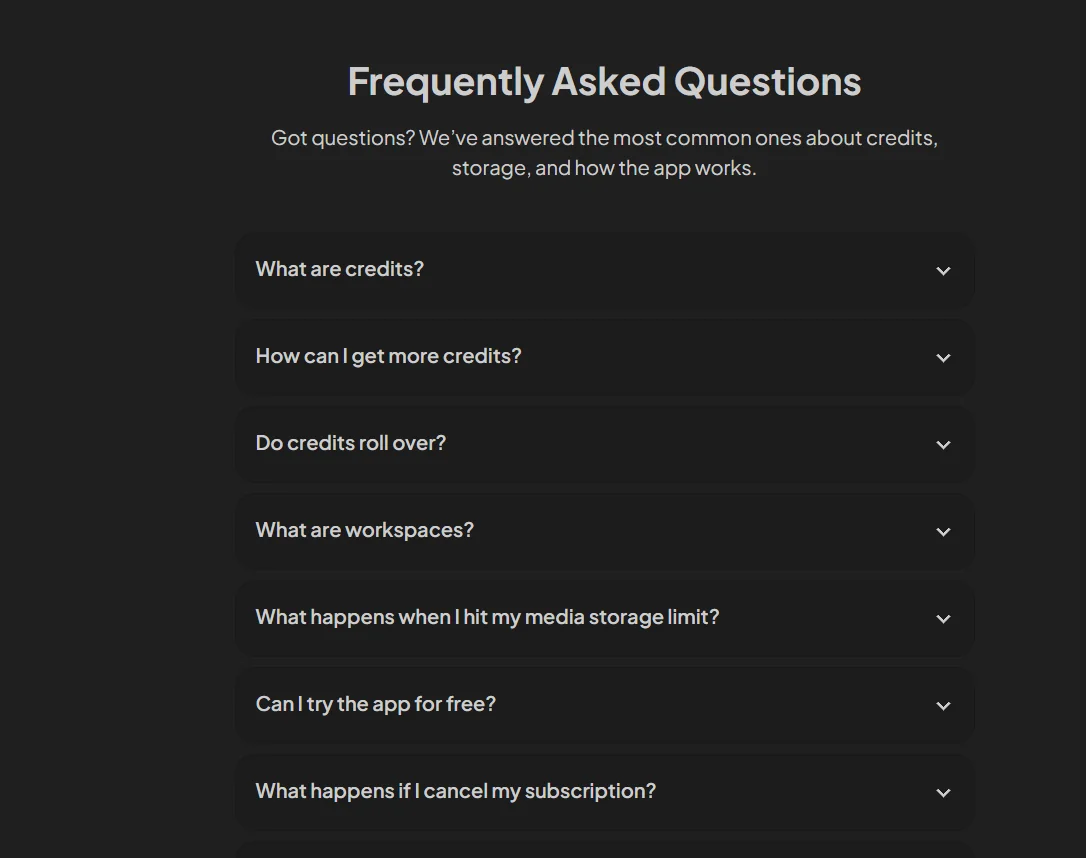Viewport: 1086px width, 858px height.
Task: Open the "Can I try the app for free?" question label
Action: point(376,704)
